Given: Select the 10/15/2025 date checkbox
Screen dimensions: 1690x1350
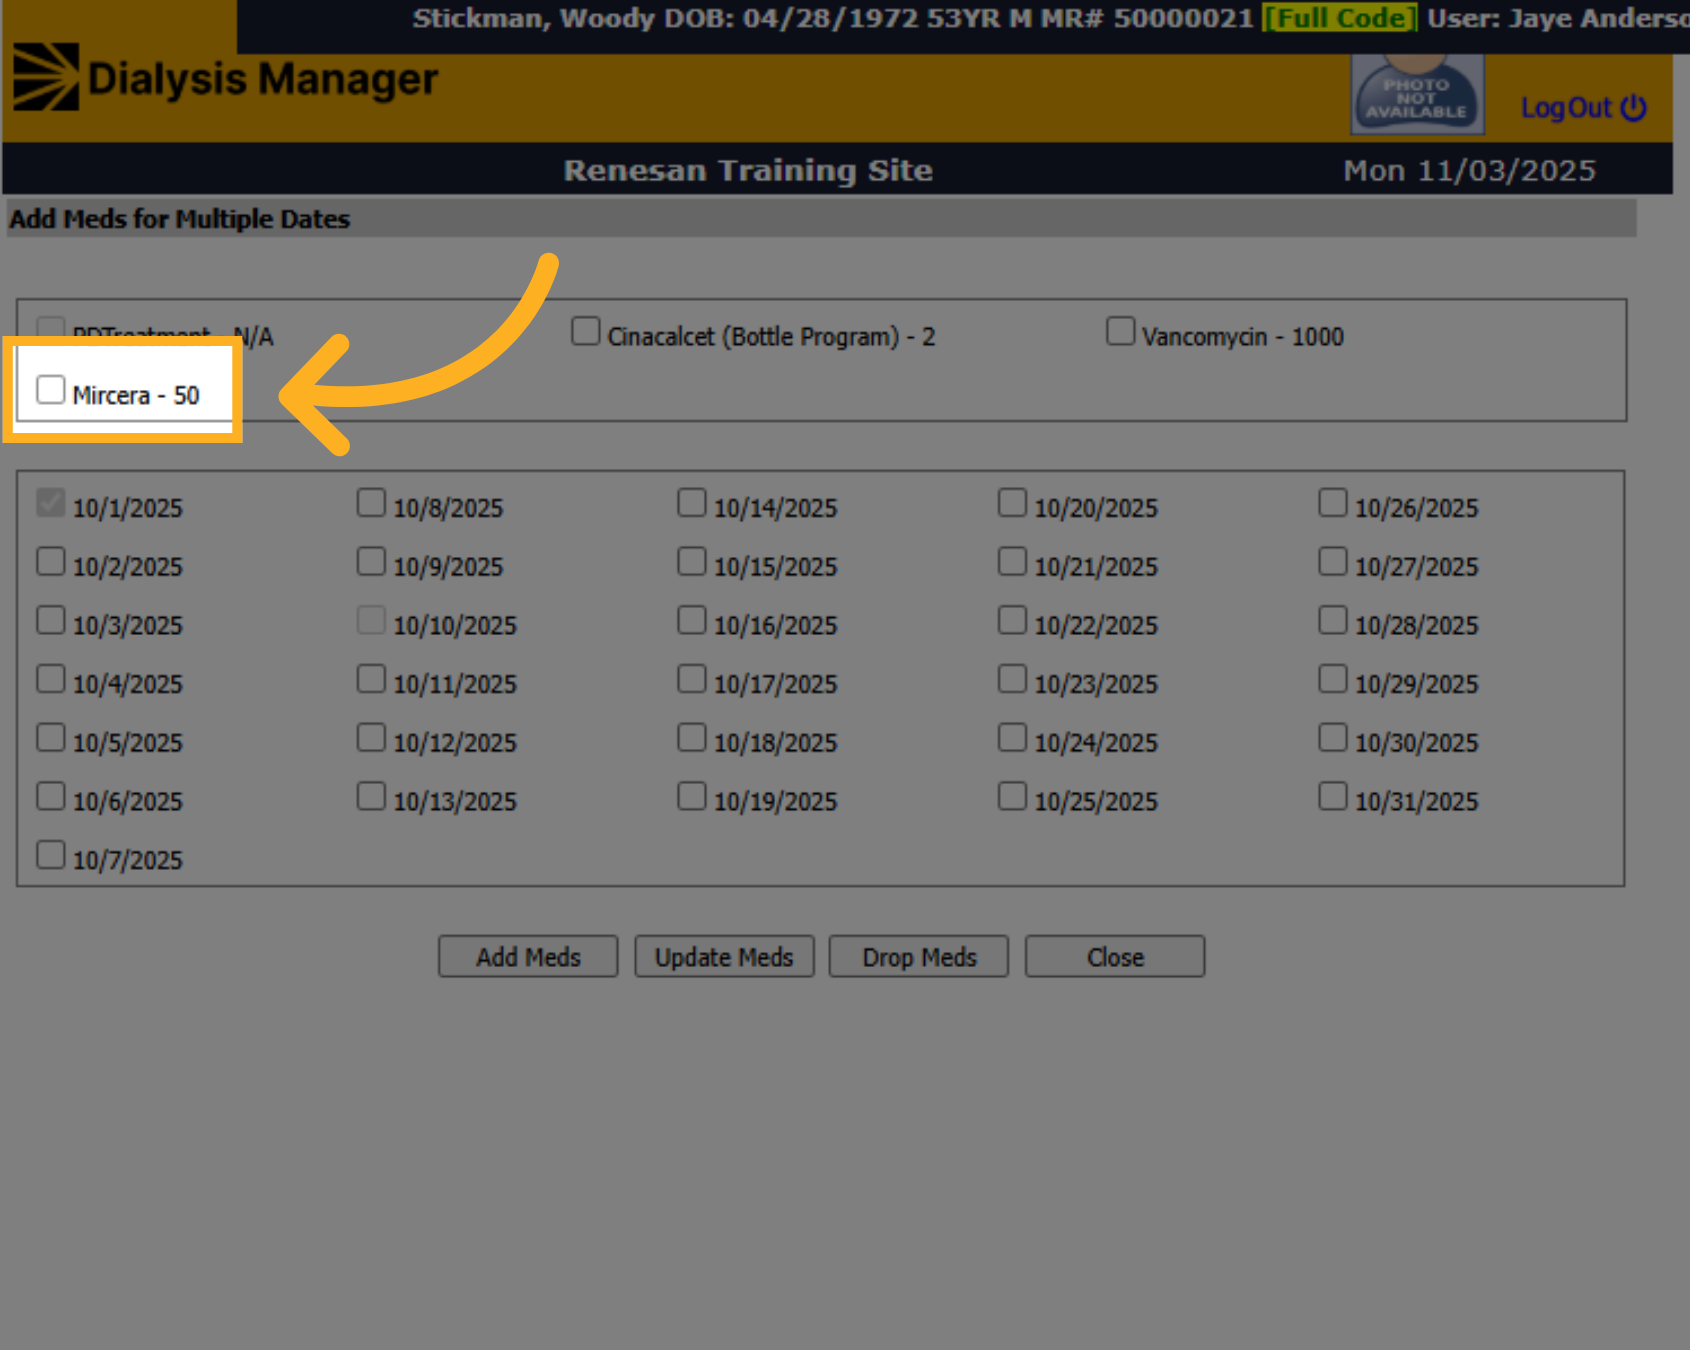Looking at the screenshot, I should [692, 561].
